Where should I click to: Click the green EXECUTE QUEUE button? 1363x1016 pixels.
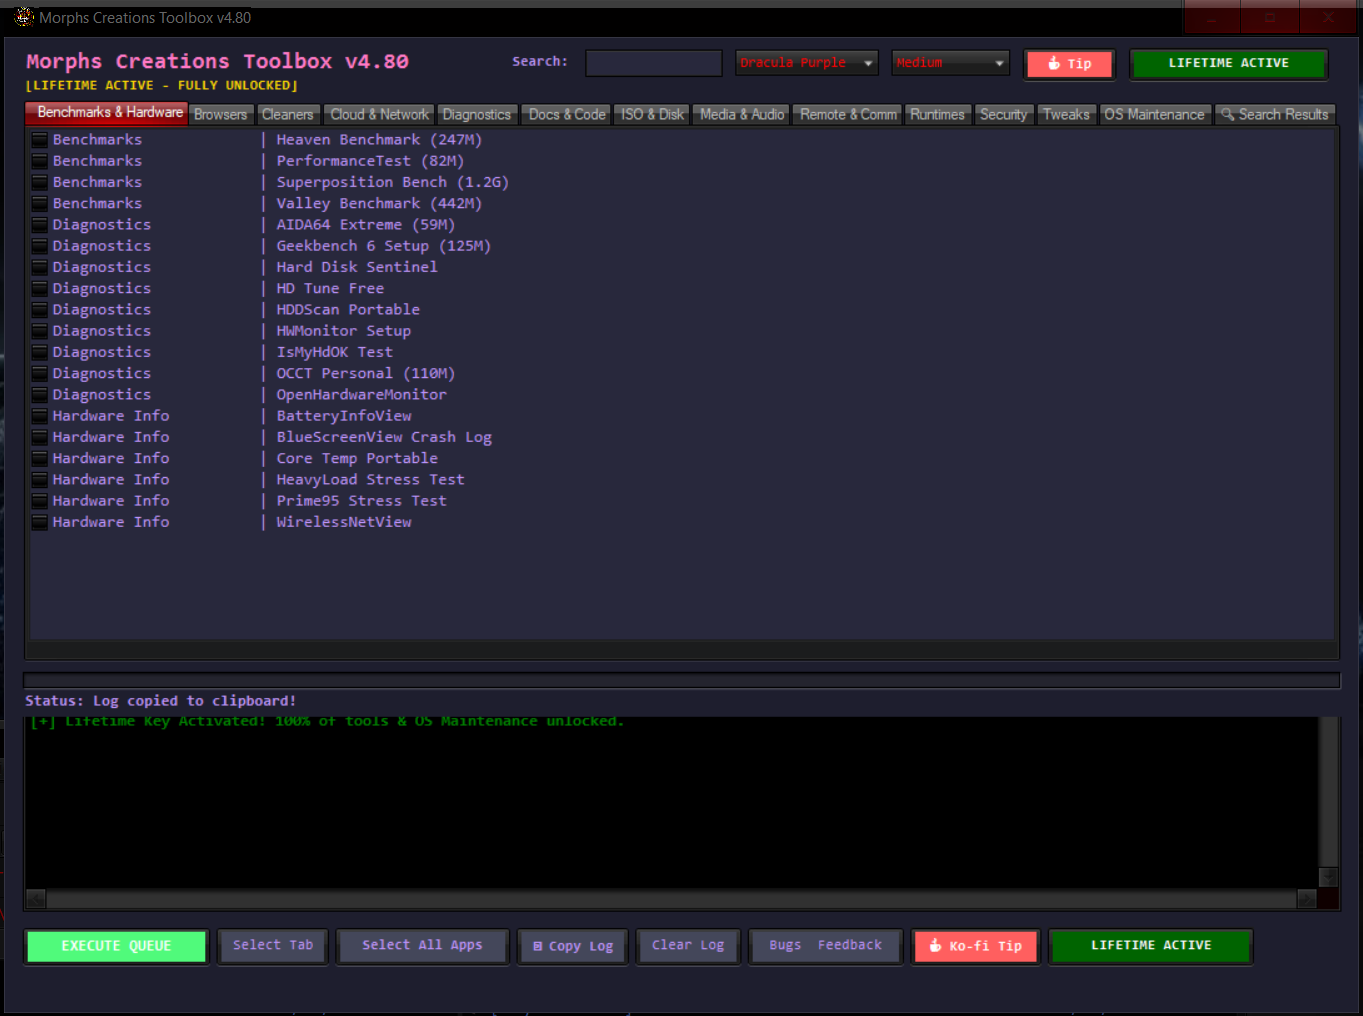coord(116,946)
